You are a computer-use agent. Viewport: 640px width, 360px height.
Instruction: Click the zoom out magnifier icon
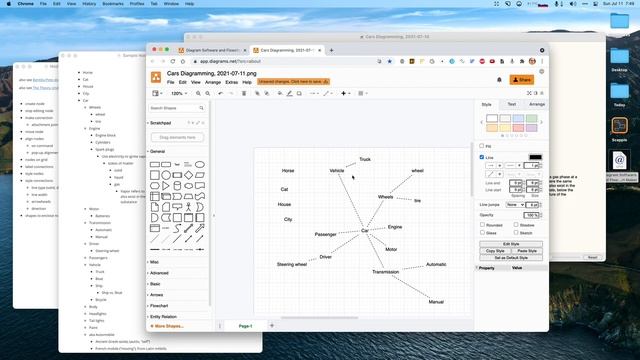click(x=208, y=93)
